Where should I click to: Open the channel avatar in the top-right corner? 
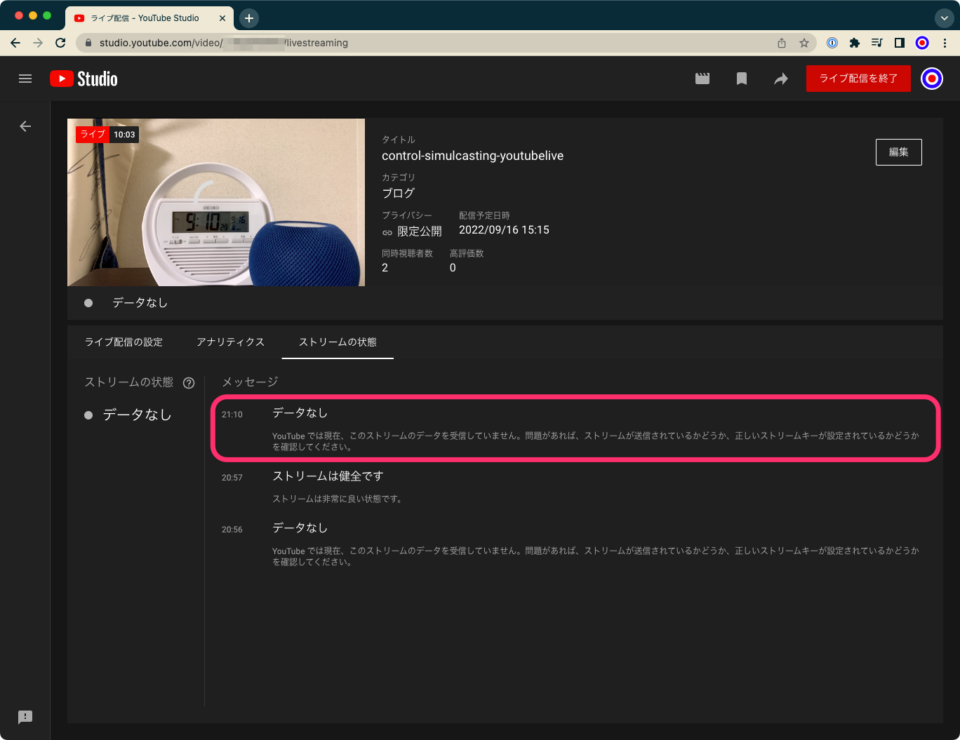(931, 78)
